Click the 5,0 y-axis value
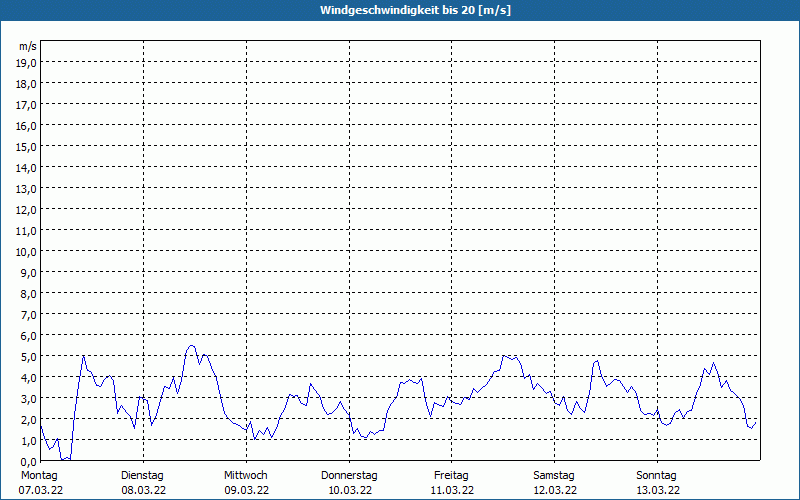This screenshot has height=500, width=800. 27,356
